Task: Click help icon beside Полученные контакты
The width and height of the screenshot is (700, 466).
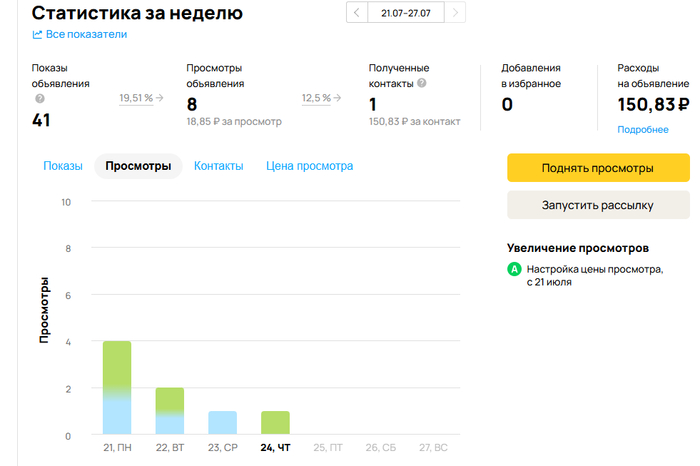Action: pyautogui.click(x=422, y=83)
